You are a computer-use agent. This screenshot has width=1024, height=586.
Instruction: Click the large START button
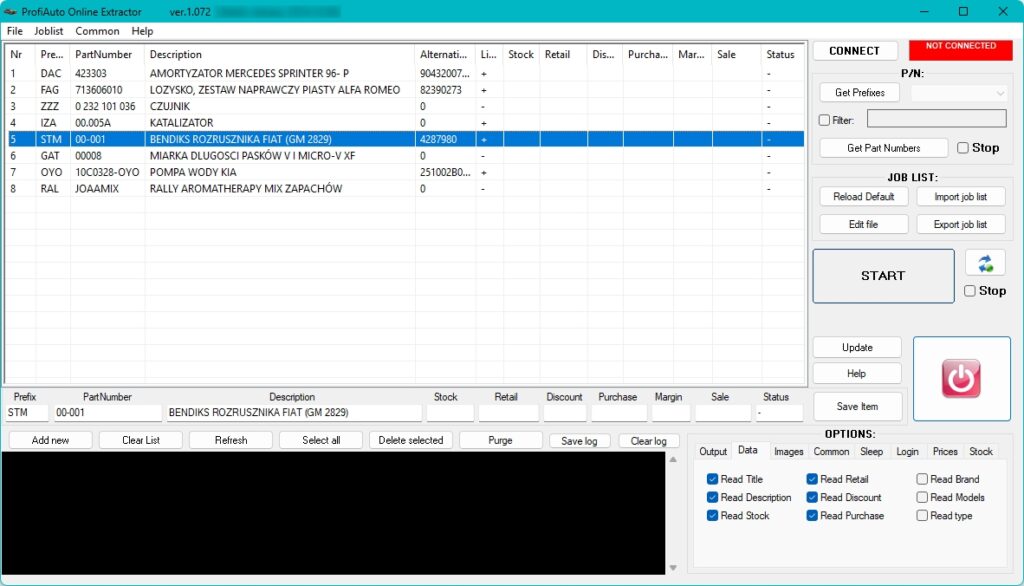pyautogui.click(x=883, y=276)
